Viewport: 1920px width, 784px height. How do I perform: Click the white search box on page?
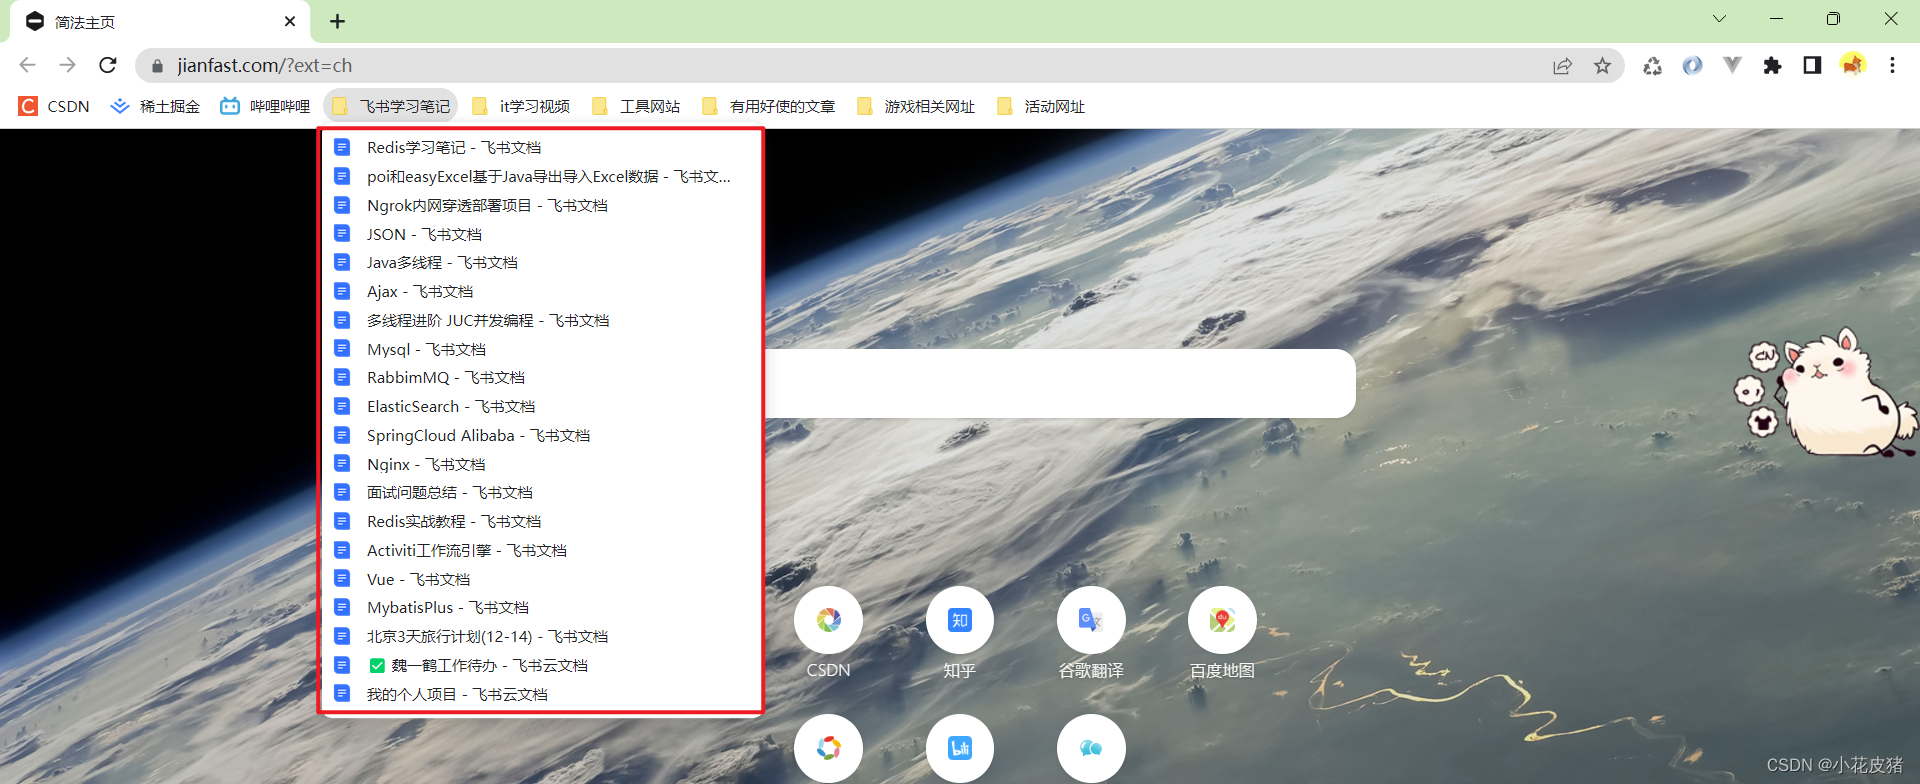coord(1060,383)
